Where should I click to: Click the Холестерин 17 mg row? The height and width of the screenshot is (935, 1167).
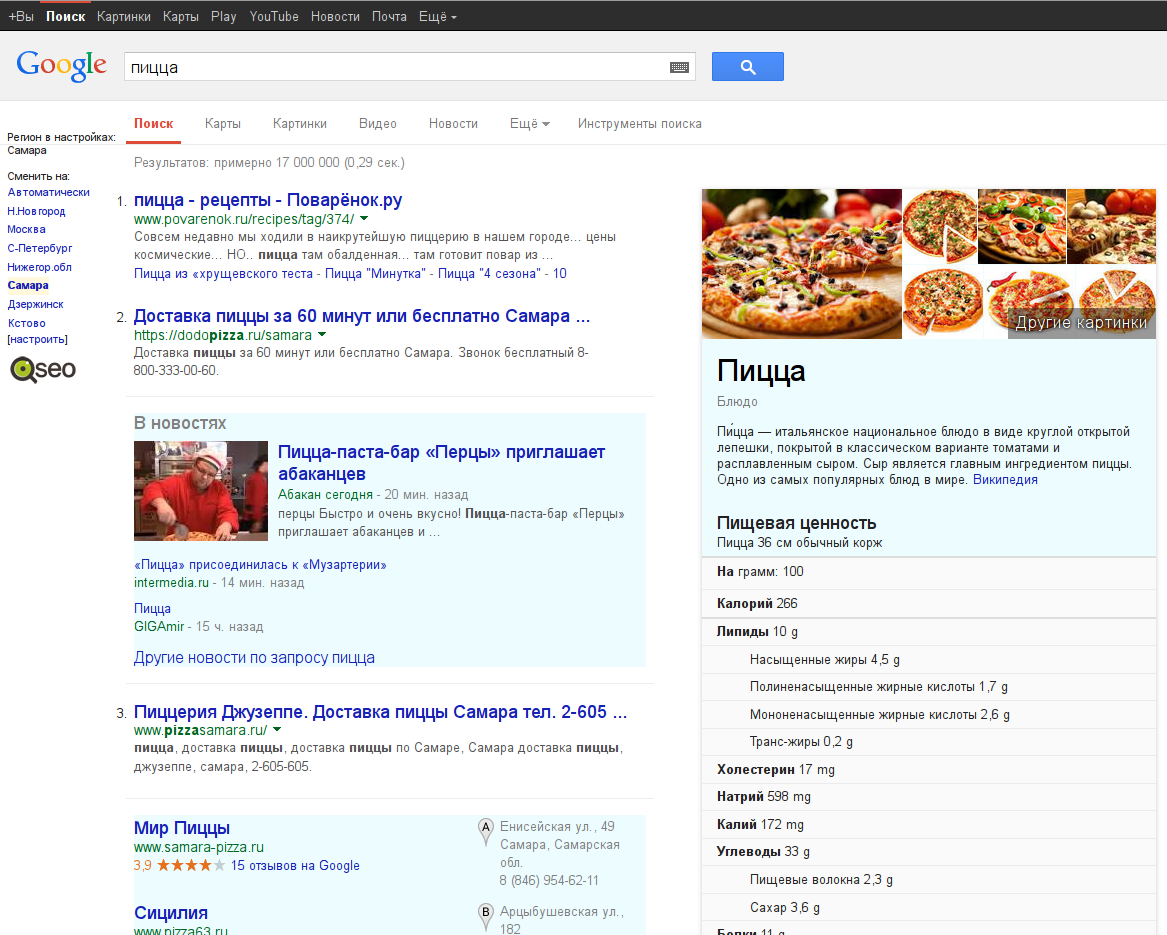pyautogui.click(x=929, y=769)
